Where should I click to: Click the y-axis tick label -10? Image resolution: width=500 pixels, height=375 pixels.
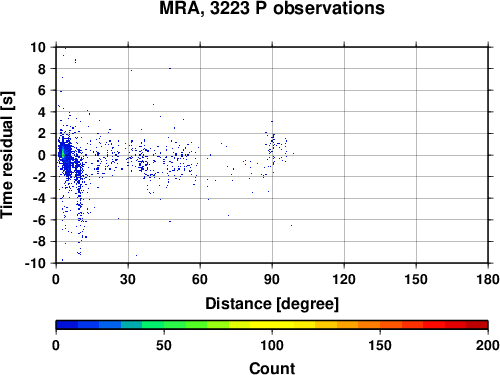point(35,263)
